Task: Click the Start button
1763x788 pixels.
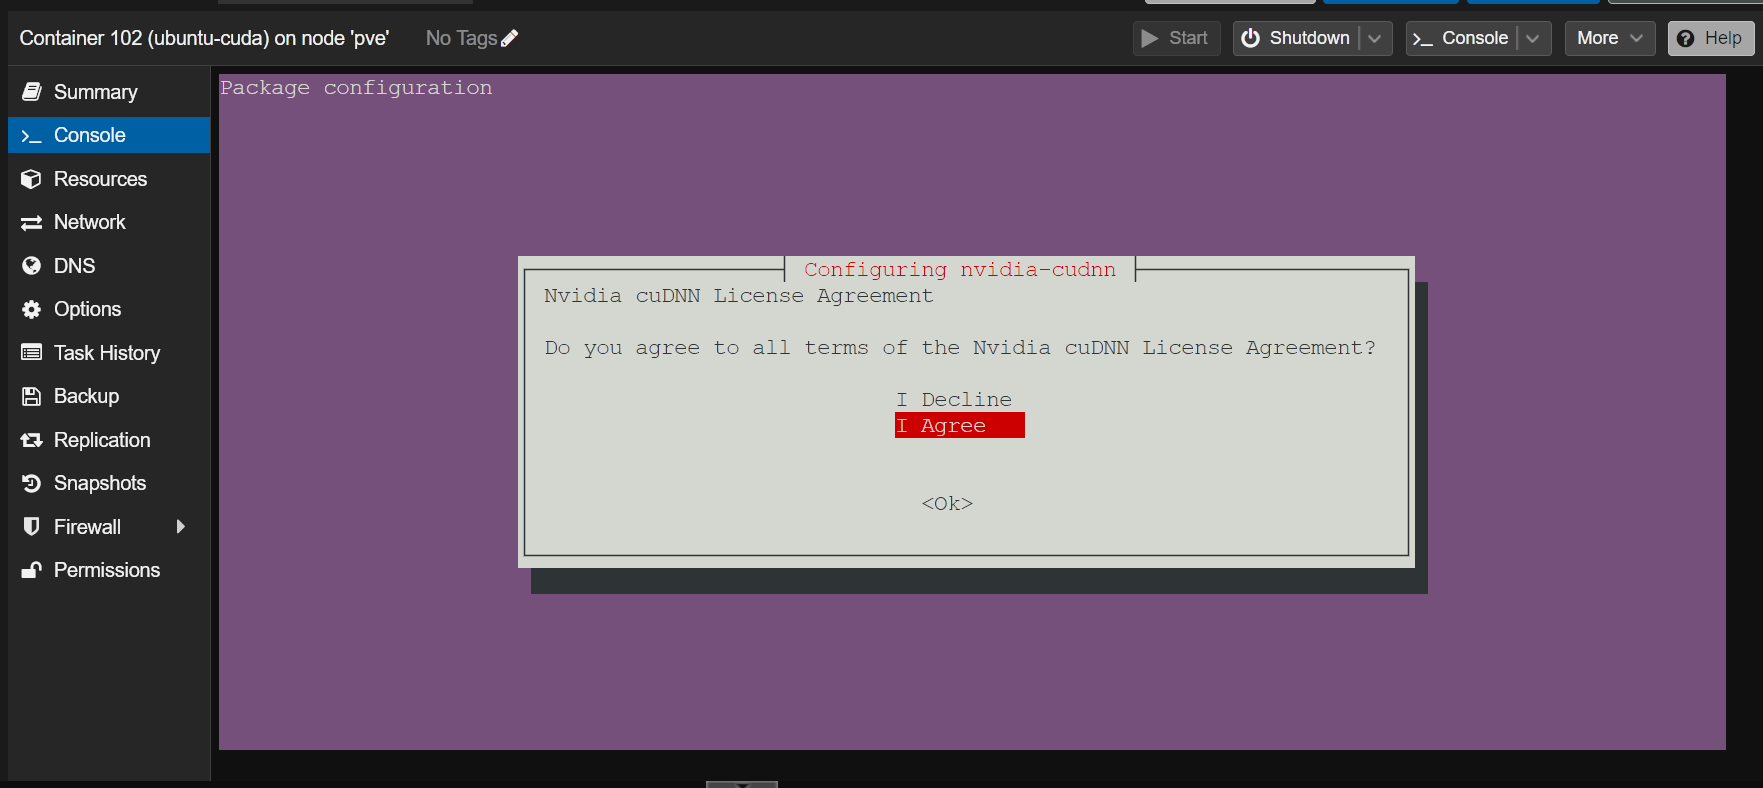Action: point(1176,38)
